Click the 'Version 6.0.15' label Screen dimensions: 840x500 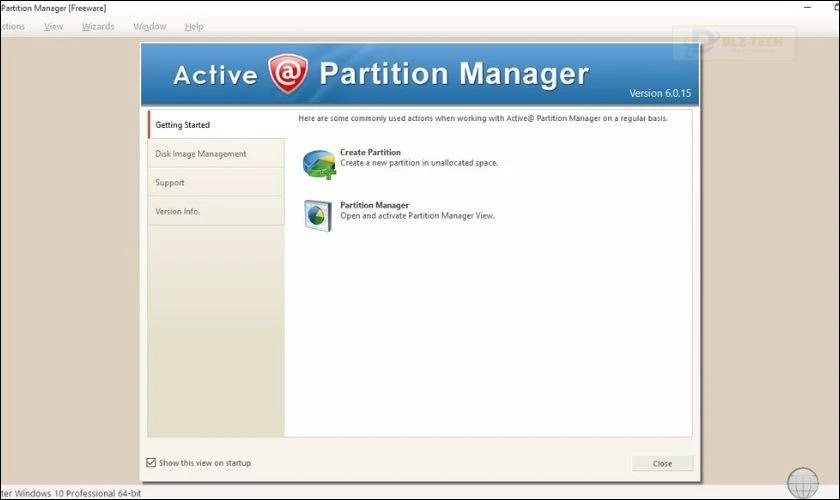(x=660, y=93)
